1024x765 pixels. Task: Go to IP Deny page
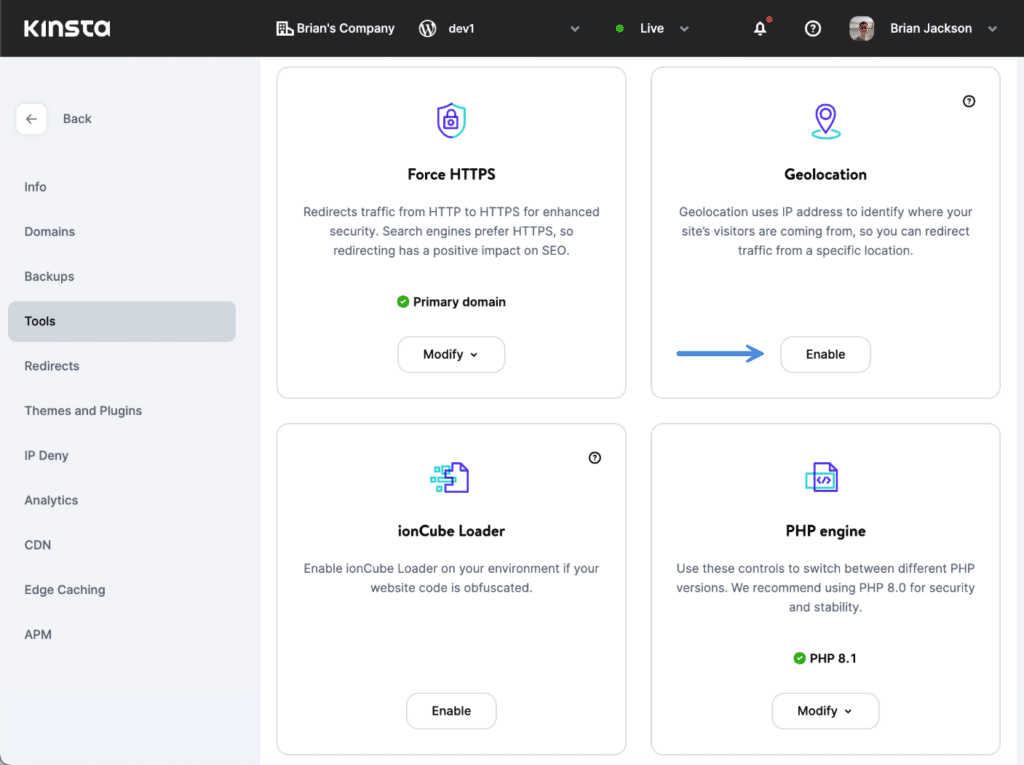pos(46,455)
